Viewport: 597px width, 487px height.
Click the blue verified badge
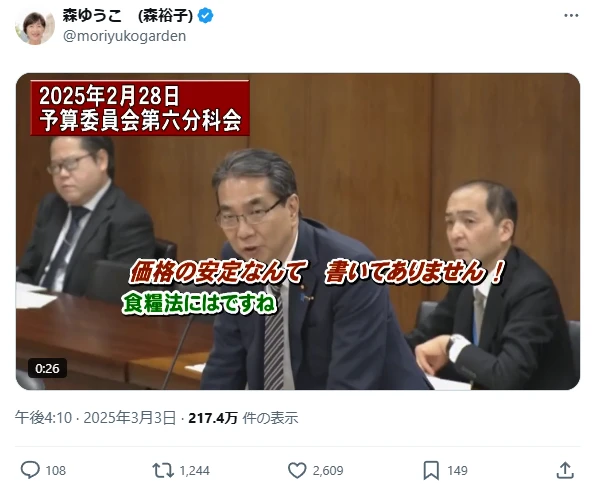pos(206,16)
